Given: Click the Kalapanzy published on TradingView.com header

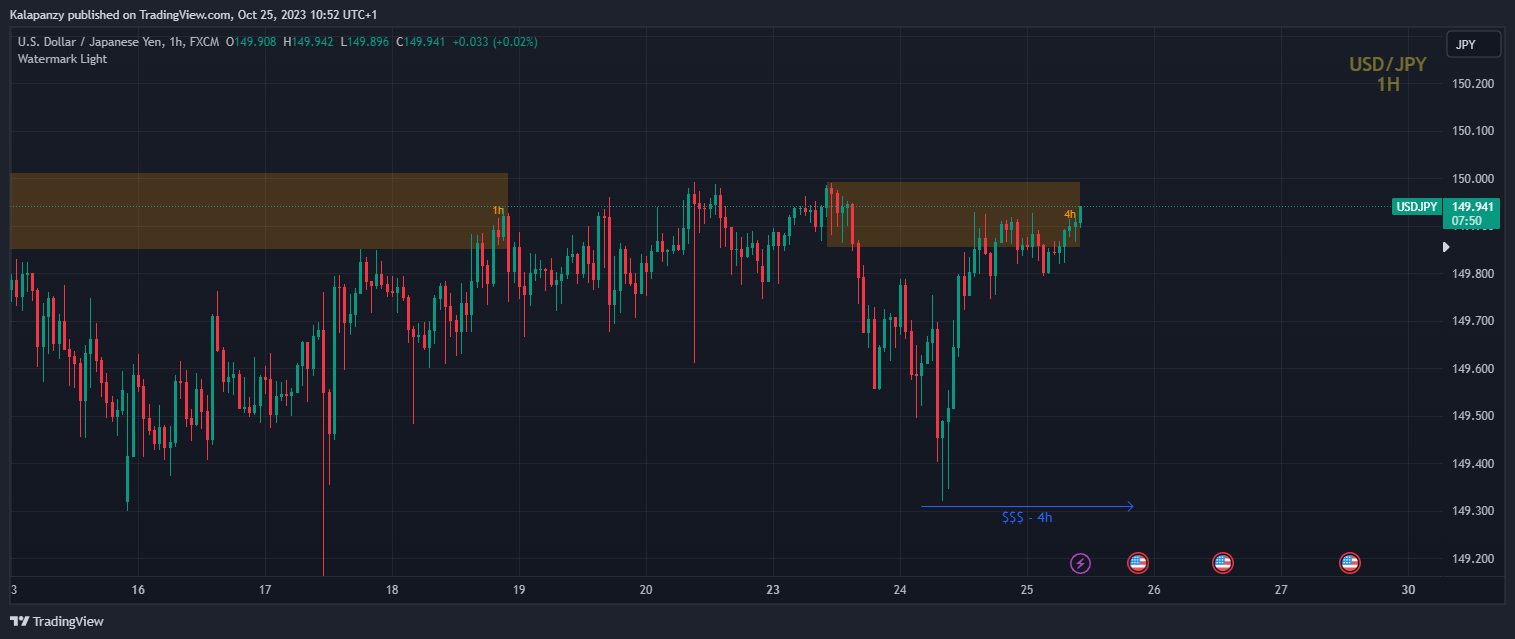Looking at the screenshot, I should pyautogui.click(x=194, y=15).
